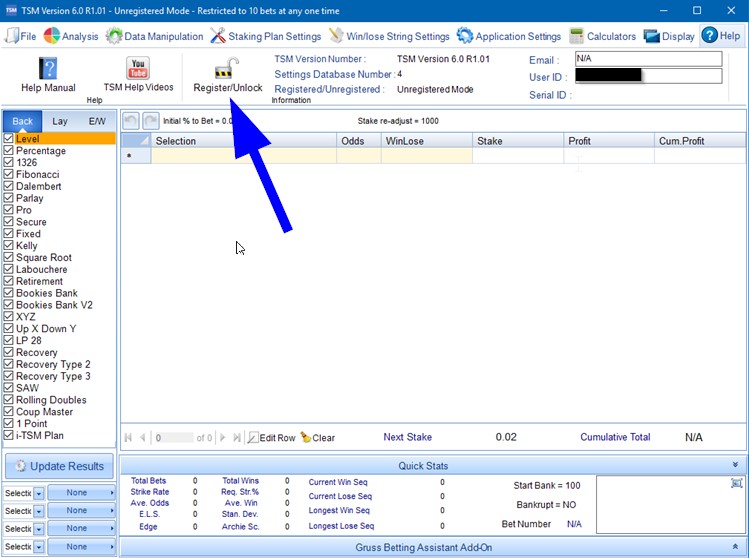Viewport: 749px width, 558px height.
Task: Toggle the Kelly checkbox
Action: (x=9, y=245)
